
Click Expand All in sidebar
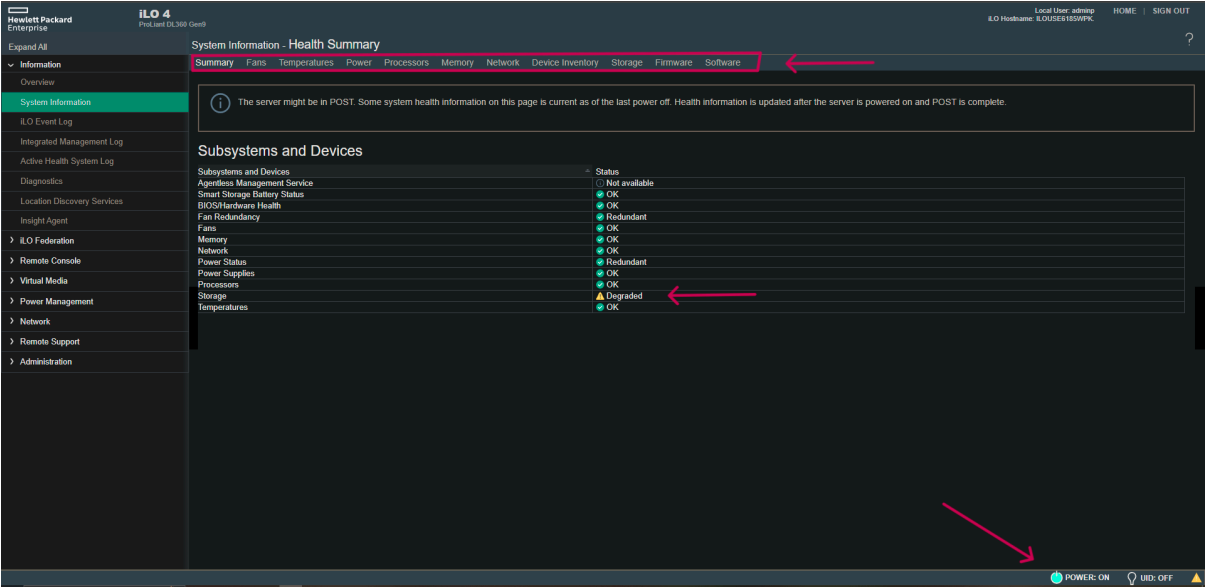point(27,47)
